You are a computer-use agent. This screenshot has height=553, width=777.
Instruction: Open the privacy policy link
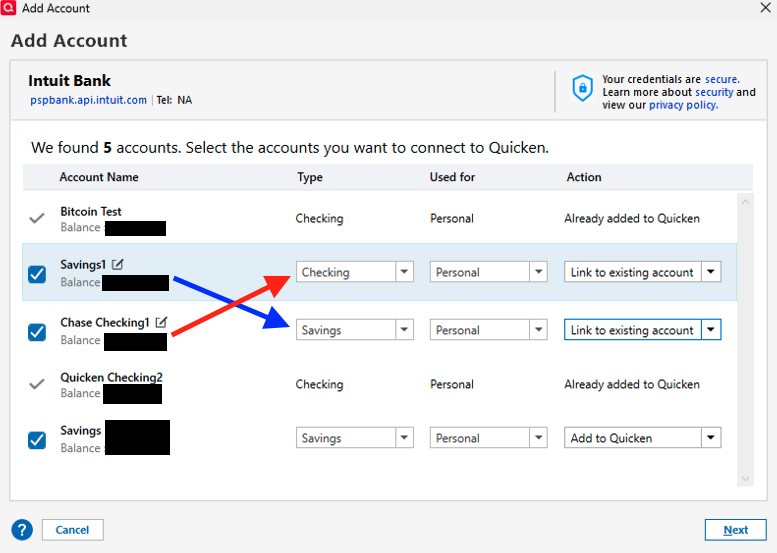tap(683, 105)
